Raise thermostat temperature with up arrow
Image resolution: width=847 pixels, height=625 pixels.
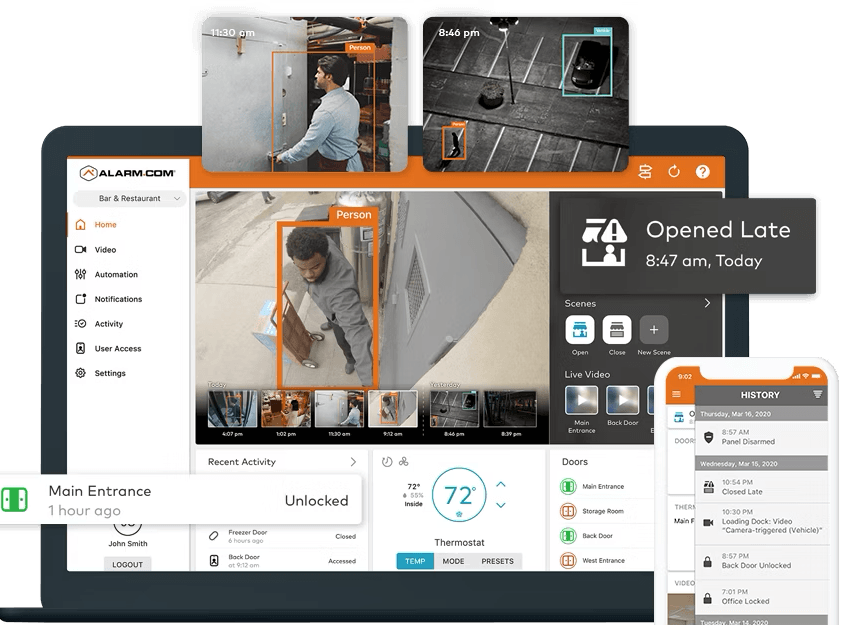pos(501,485)
